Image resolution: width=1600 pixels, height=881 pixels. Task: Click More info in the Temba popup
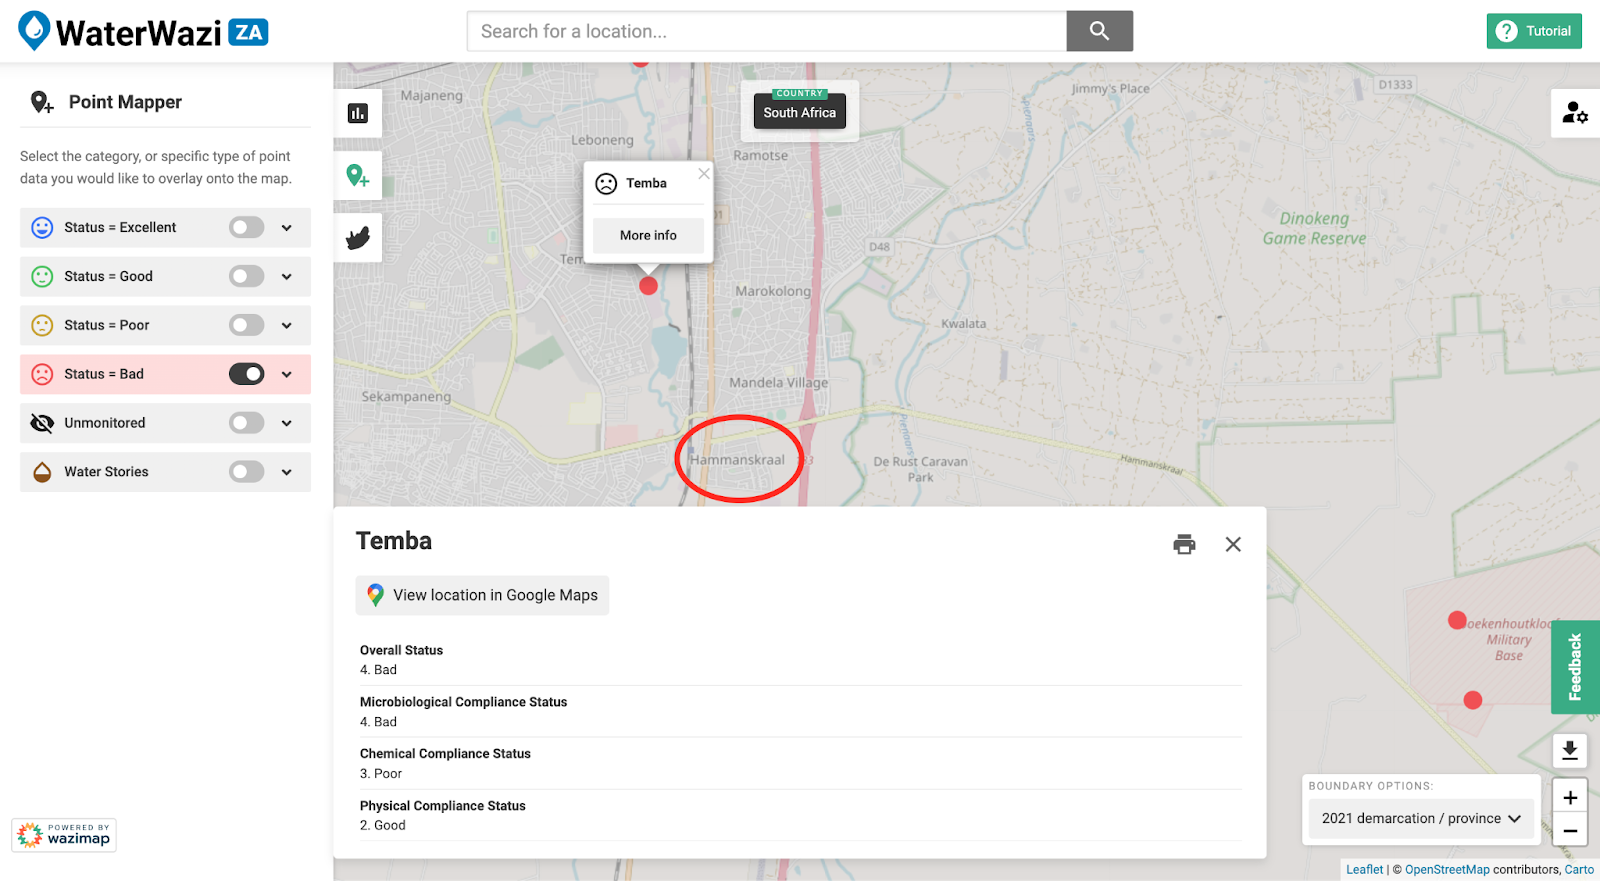pyautogui.click(x=648, y=236)
